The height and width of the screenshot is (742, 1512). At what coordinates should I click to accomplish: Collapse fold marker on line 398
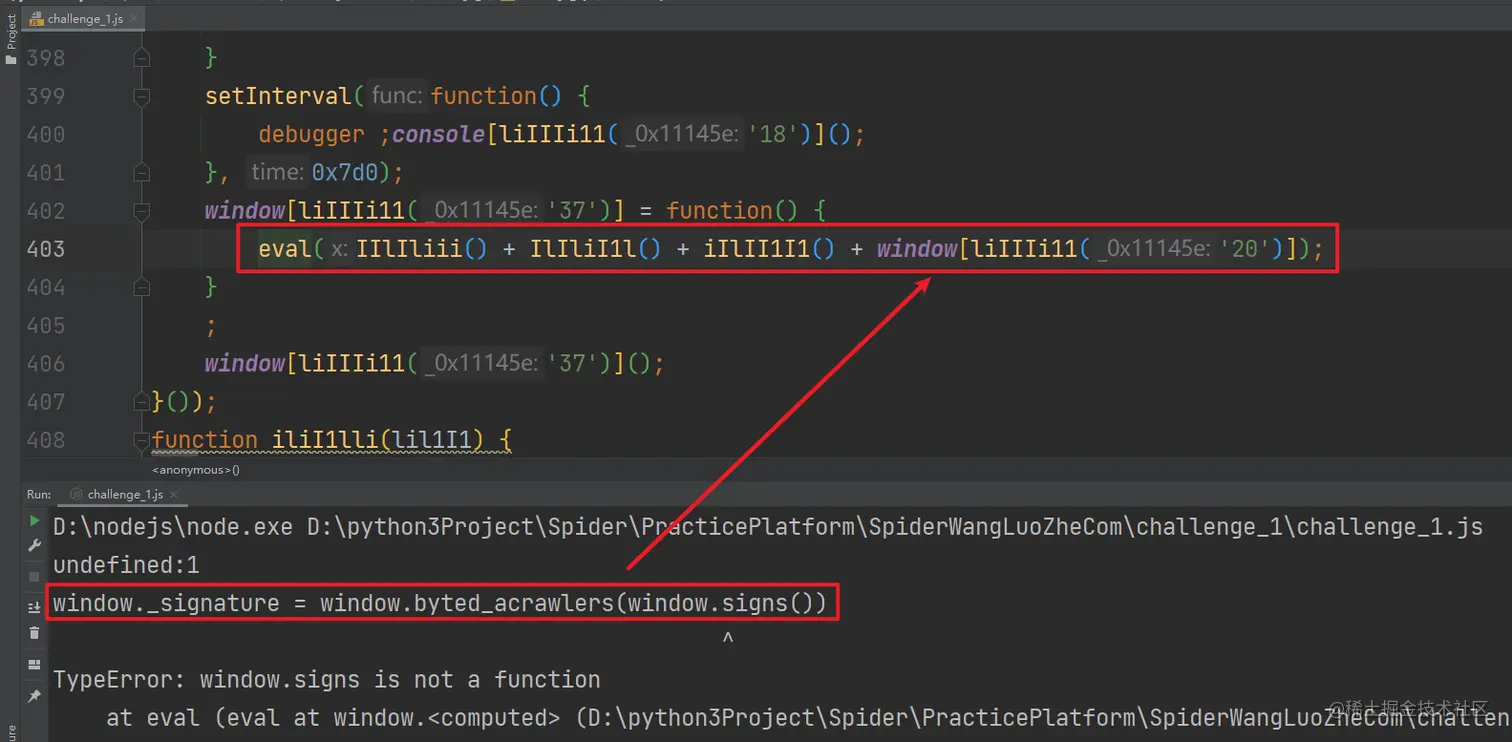point(141,58)
